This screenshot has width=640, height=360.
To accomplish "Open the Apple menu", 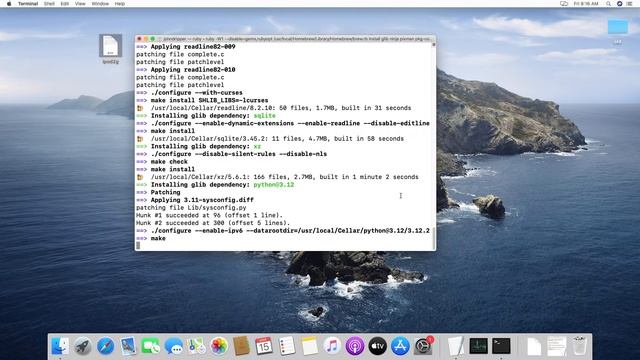I will coord(9,4).
